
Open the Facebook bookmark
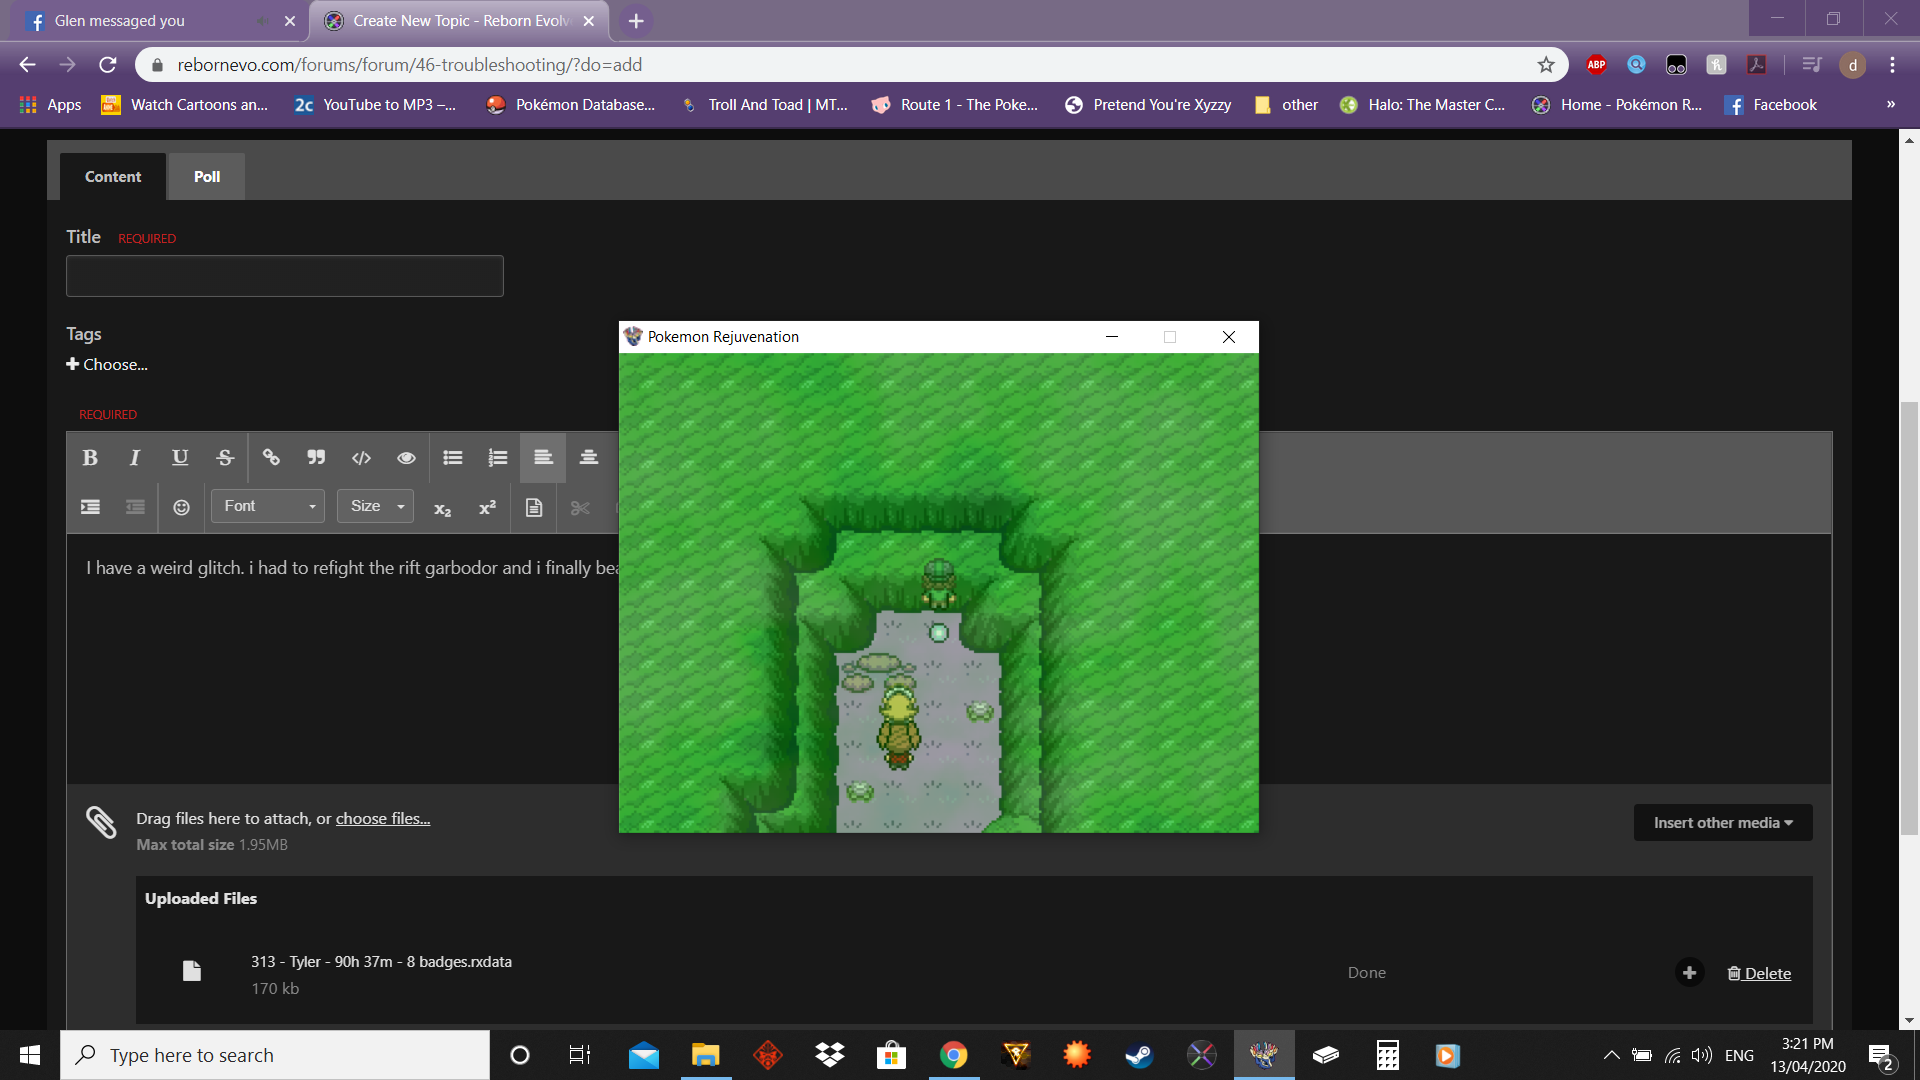[x=1771, y=105]
